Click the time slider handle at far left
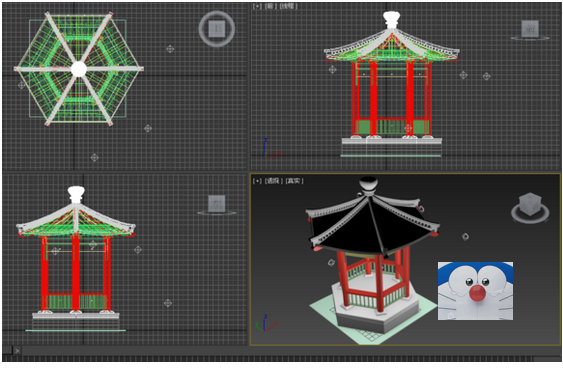Viewport: 563px width, 370px height. pyautogui.click(x=7, y=351)
